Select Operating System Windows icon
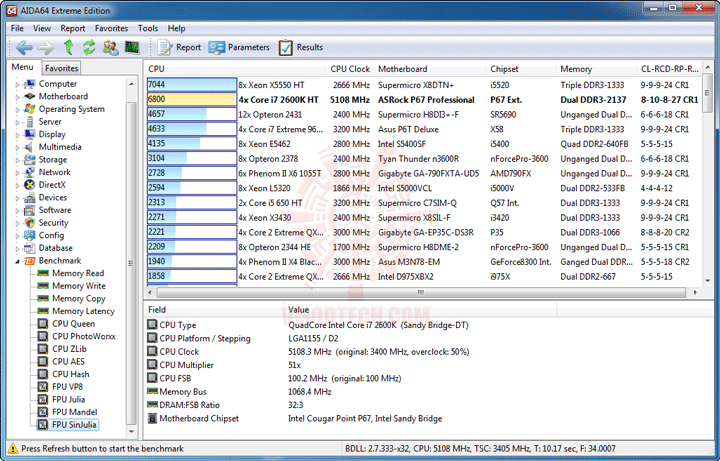The width and height of the screenshot is (720, 461). (30, 109)
